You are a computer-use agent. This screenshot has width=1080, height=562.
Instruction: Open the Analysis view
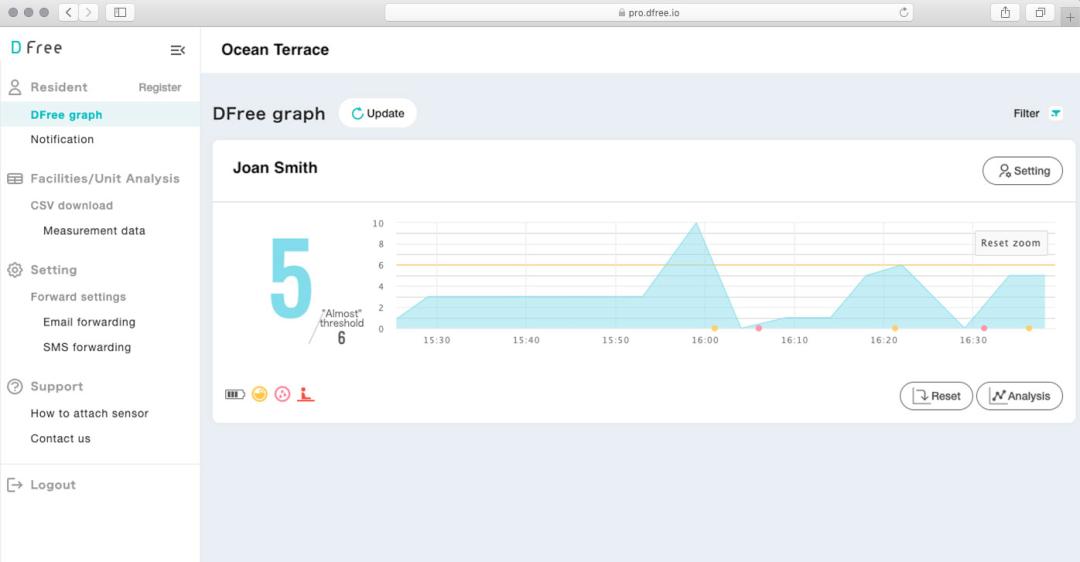point(1019,396)
